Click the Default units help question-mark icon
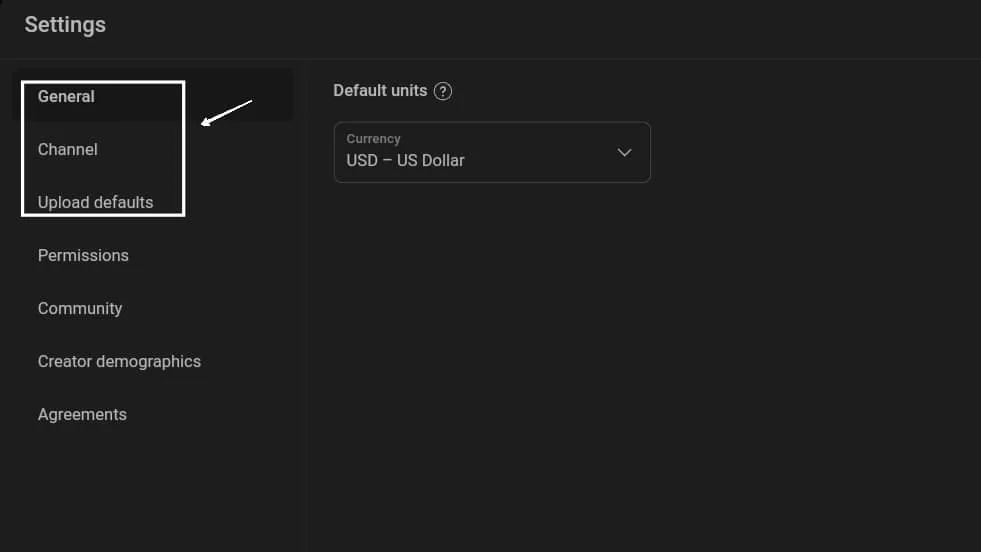Screen dimensions: 981x552 tap(442, 91)
